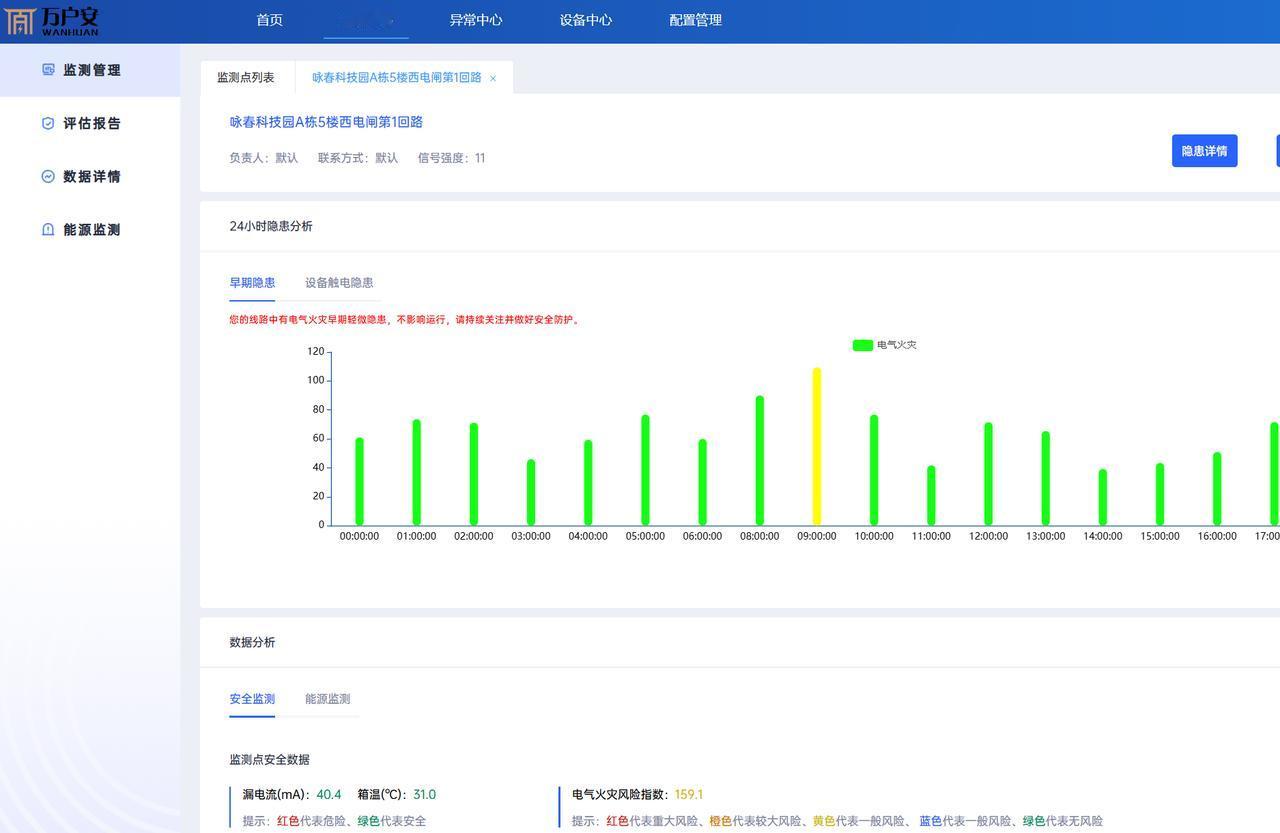The width and height of the screenshot is (1280, 833).
Task: Click the 漏电流 value 40.4
Action: (329, 795)
